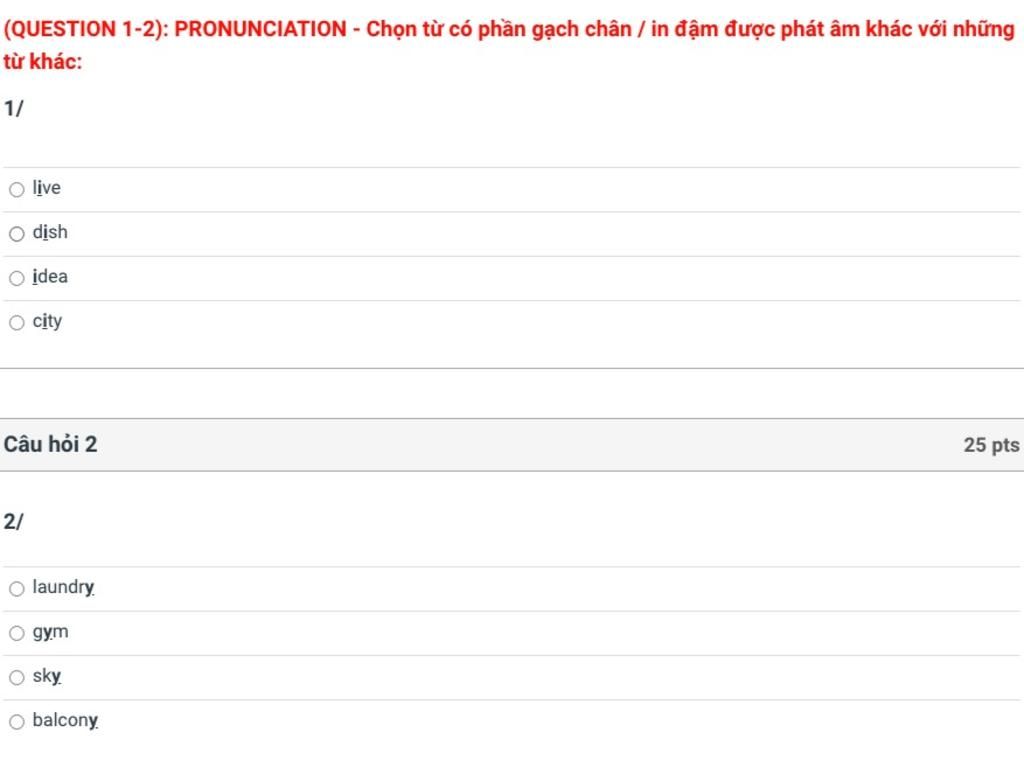Click the "sky" answer text
Viewport: 1024px width, 767px height.
point(46,676)
